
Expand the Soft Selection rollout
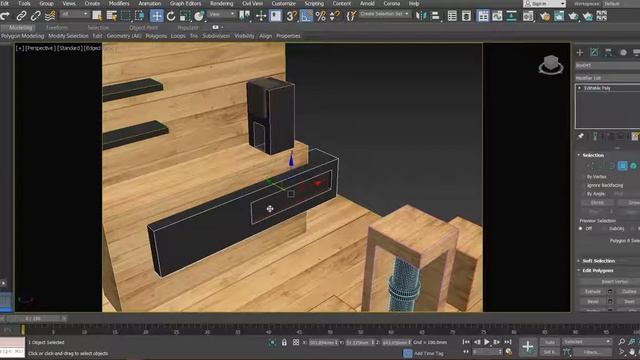click(598, 260)
